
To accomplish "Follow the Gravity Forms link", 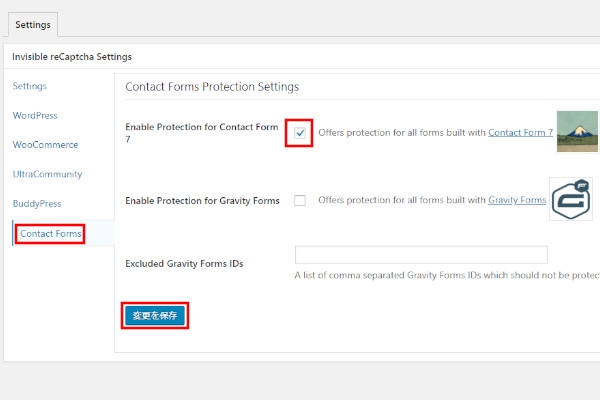I will tap(517, 200).
